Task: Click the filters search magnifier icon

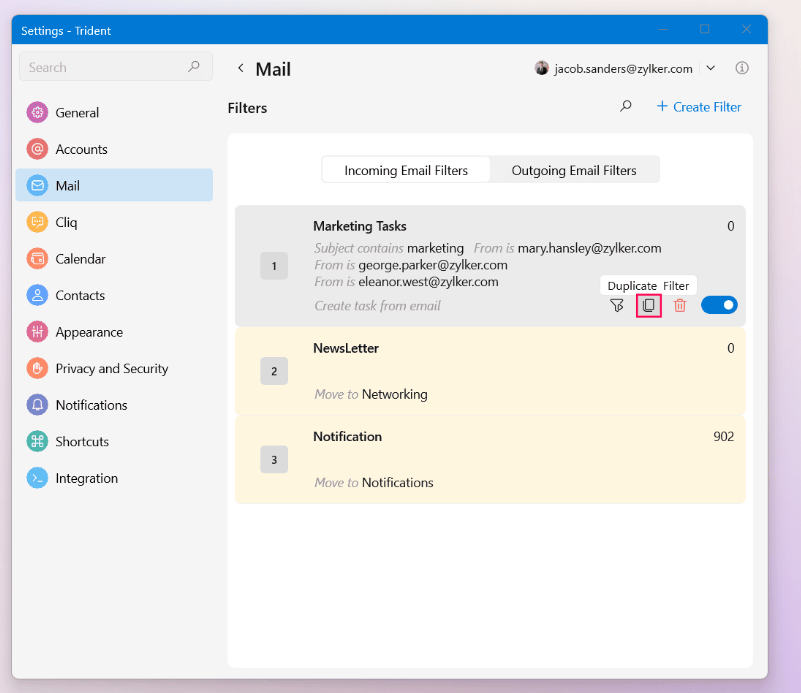Action: click(x=626, y=106)
